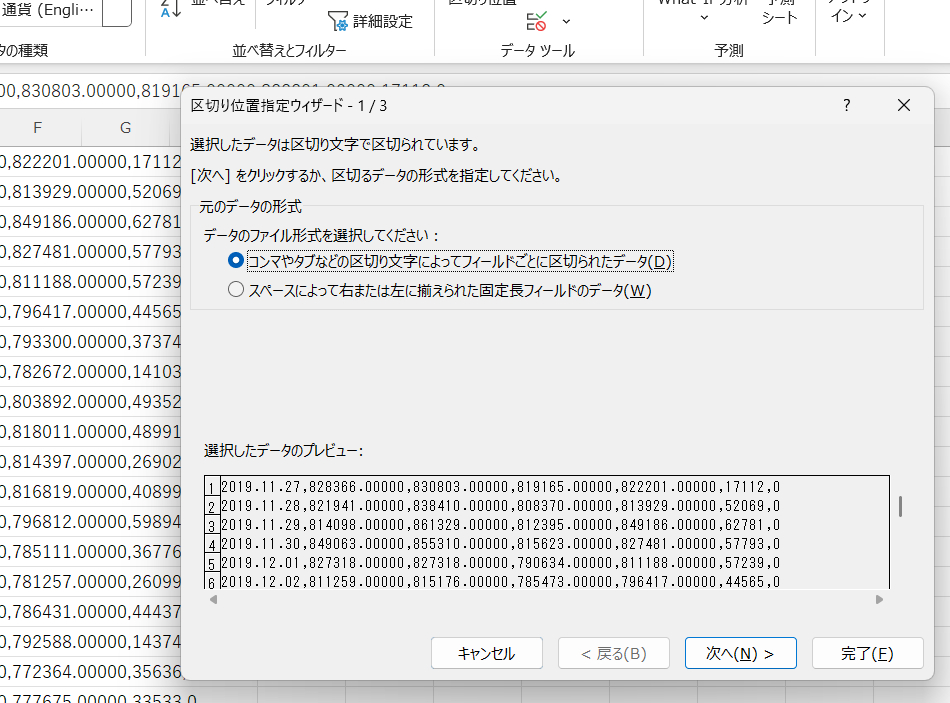This screenshot has height=703, width=950.
Task: Select the fixed-width field radio option (W)
Action: coord(439,290)
